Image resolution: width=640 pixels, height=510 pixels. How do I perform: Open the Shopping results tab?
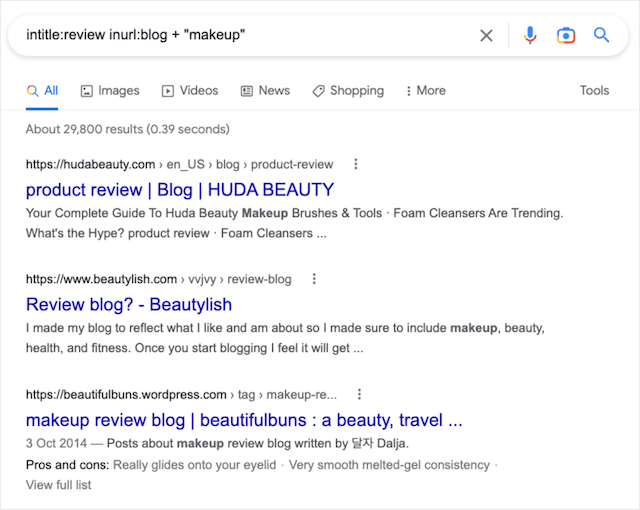point(347,91)
